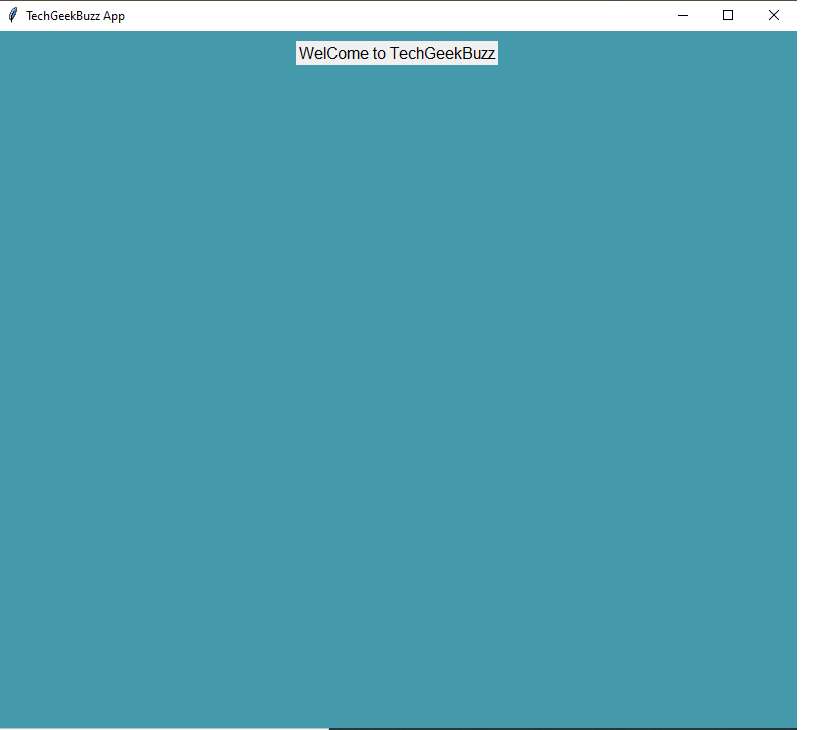The width and height of the screenshot is (818, 730).
Task: Minimize the TechGeekBuzz App window
Action: 683,15
